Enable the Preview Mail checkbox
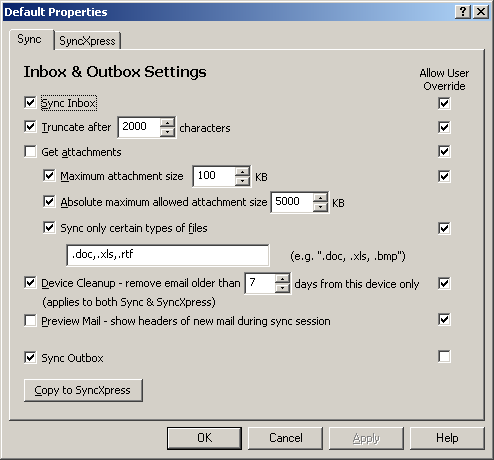 pyautogui.click(x=30, y=321)
